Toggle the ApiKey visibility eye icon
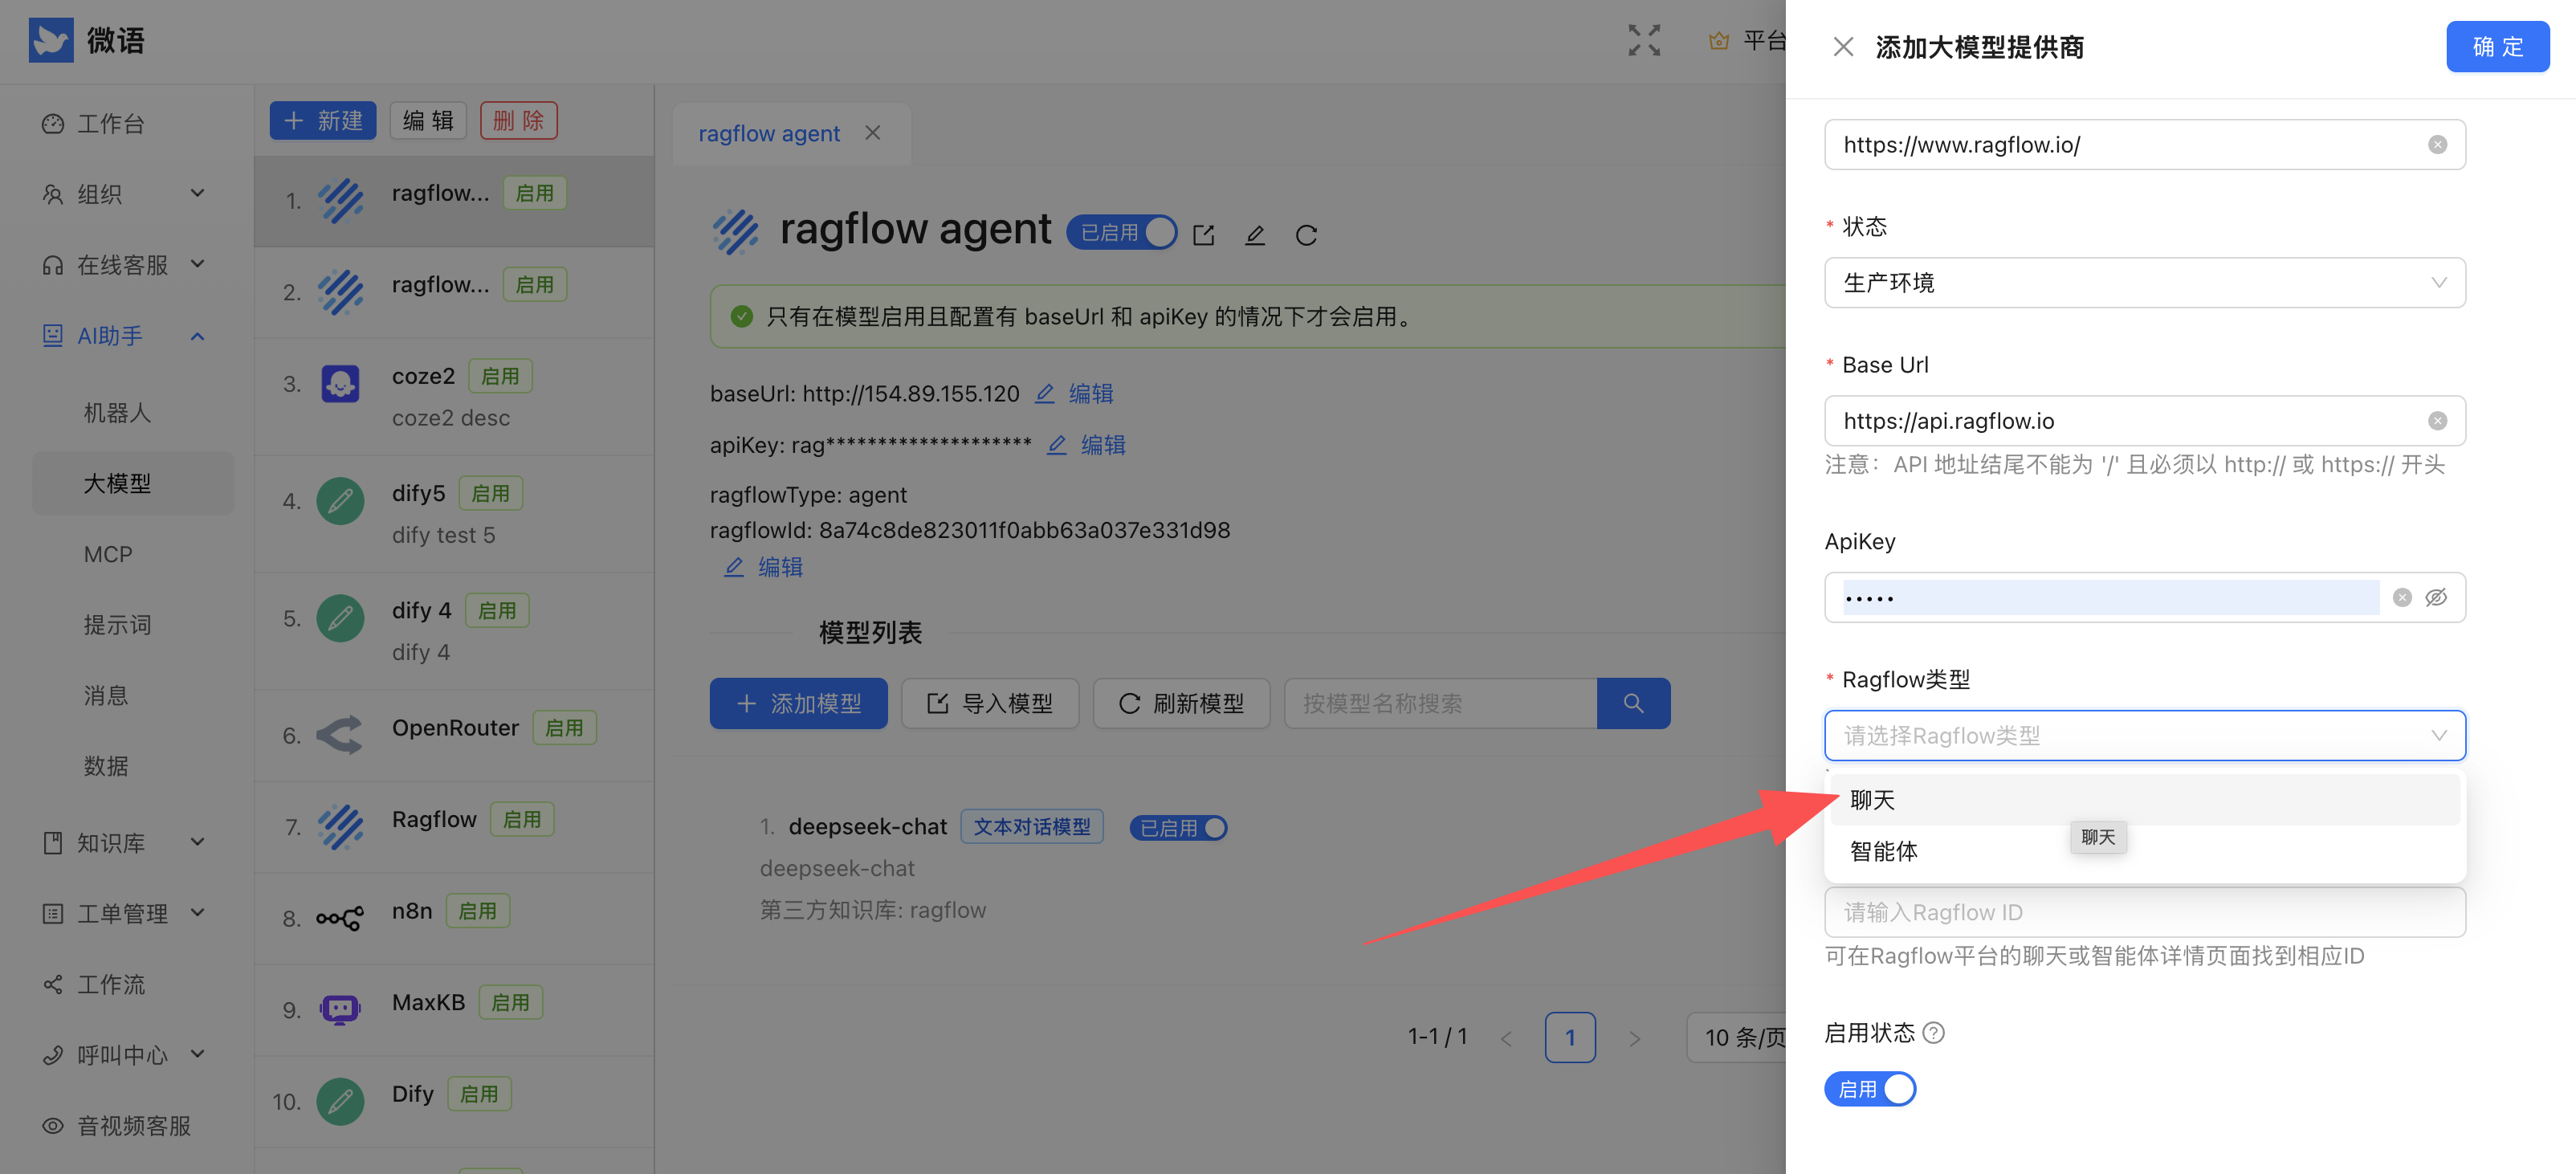Screen dimensions: 2576x1174 pyautogui.click(x=2436, y=598)
